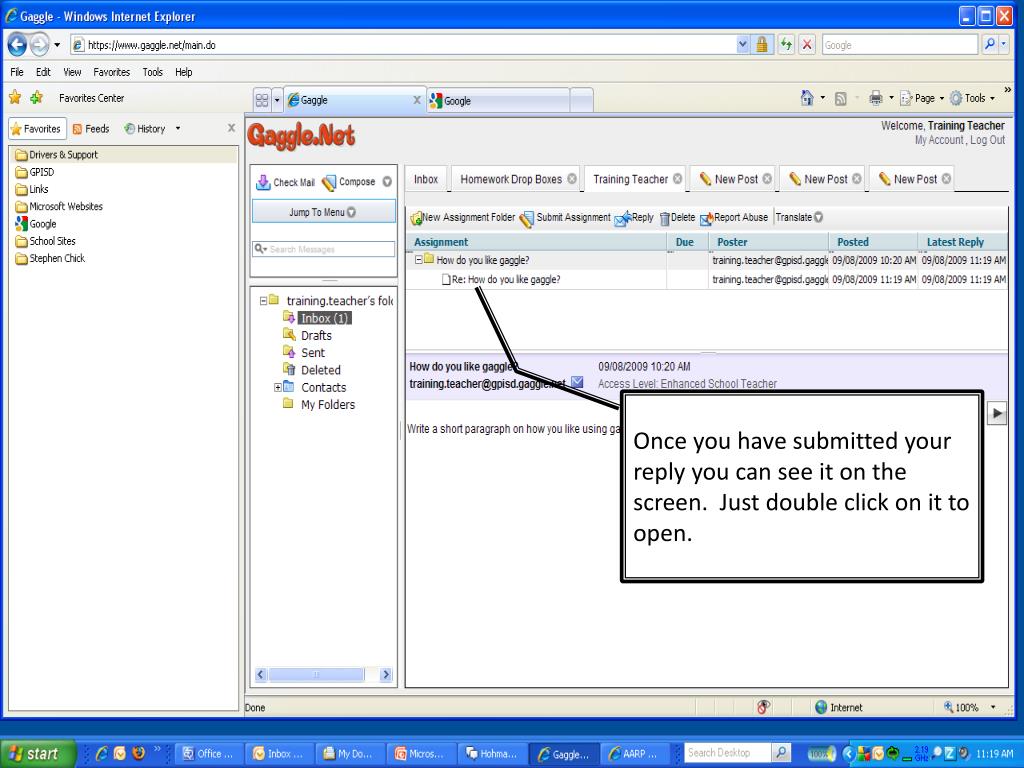Open Favorites Center star icon
The width and height of the screenshot is (1024, 768).
tap(15, 98)
